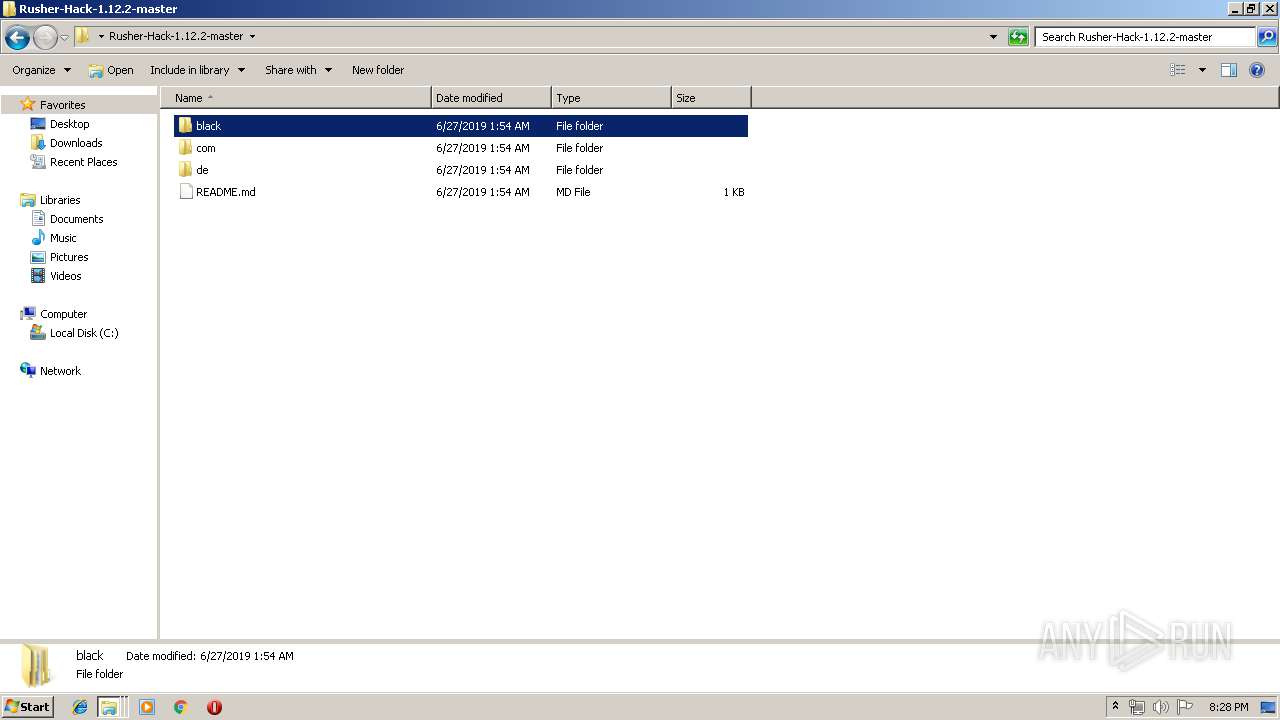Launch Internet Explorer from taskbar
The width and height of the screenshot is (1280, 720).
[80, 707]
